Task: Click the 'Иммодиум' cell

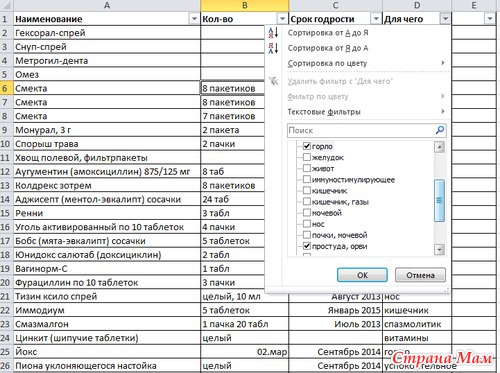Action: point(107,310)
